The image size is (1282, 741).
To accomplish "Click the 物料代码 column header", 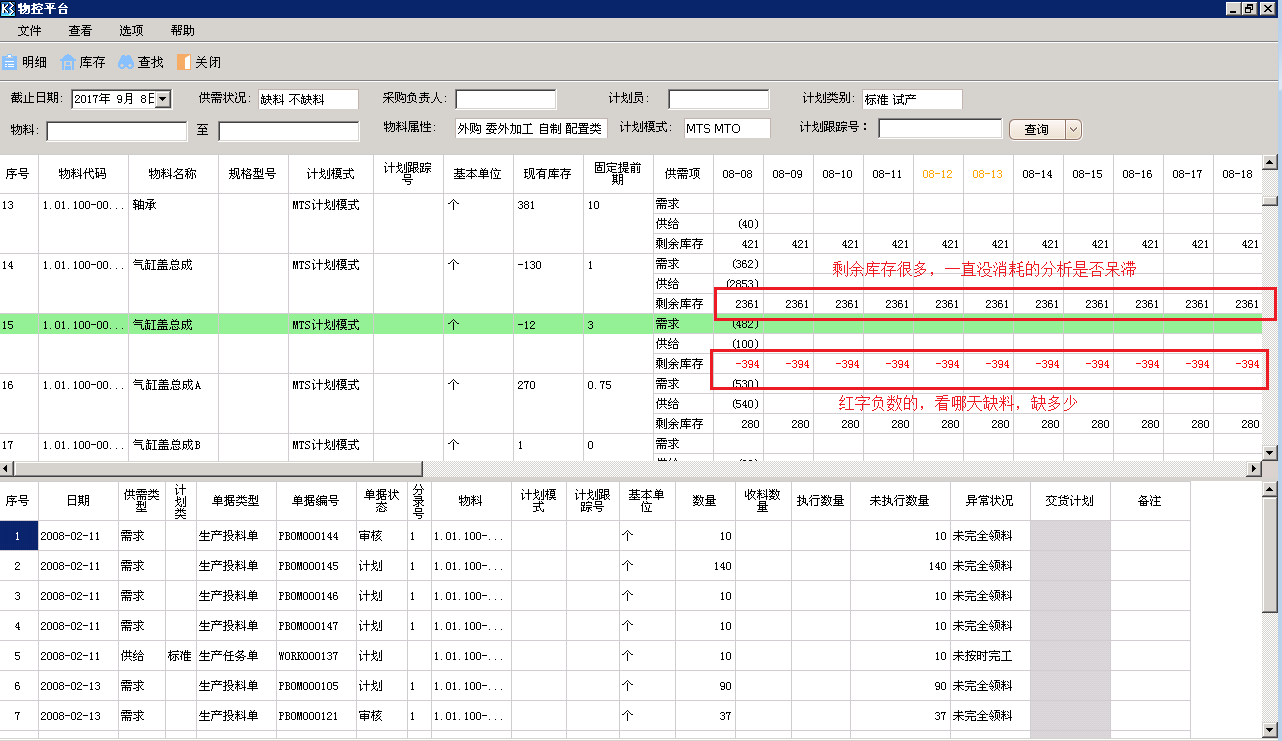I will pos(83,174).
